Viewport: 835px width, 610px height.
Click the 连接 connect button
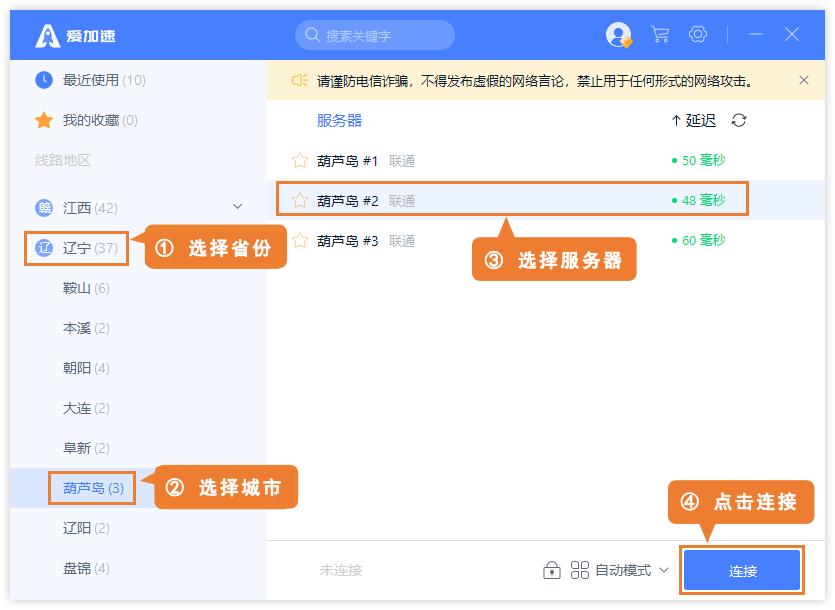(742, 571)
